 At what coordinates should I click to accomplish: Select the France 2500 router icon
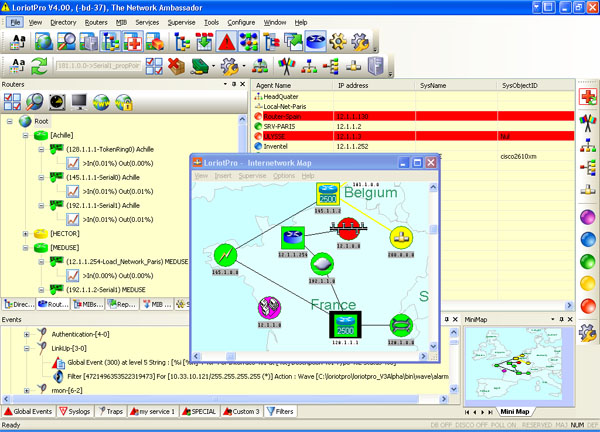click(x=344, y=325)
